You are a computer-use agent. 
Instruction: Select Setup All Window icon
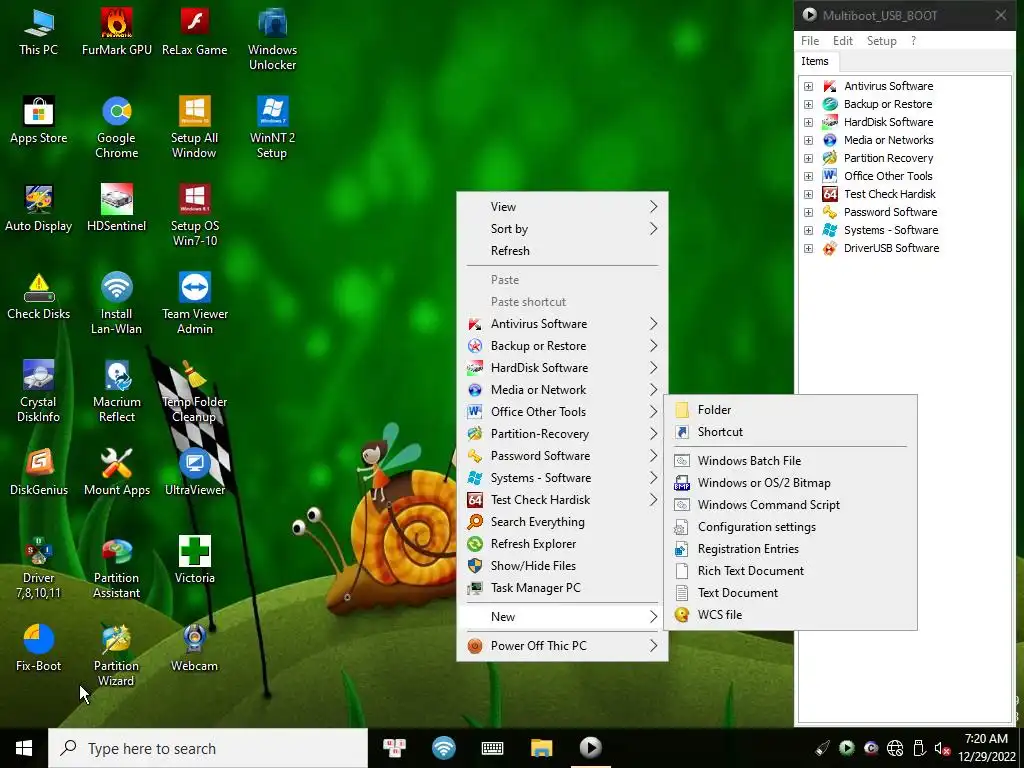coord(195,127)
